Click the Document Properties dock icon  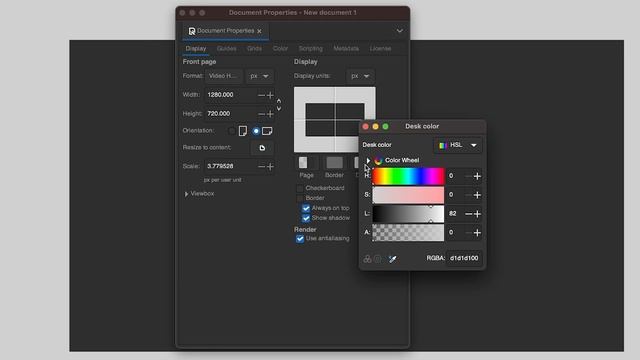click(x=191, y=31)
